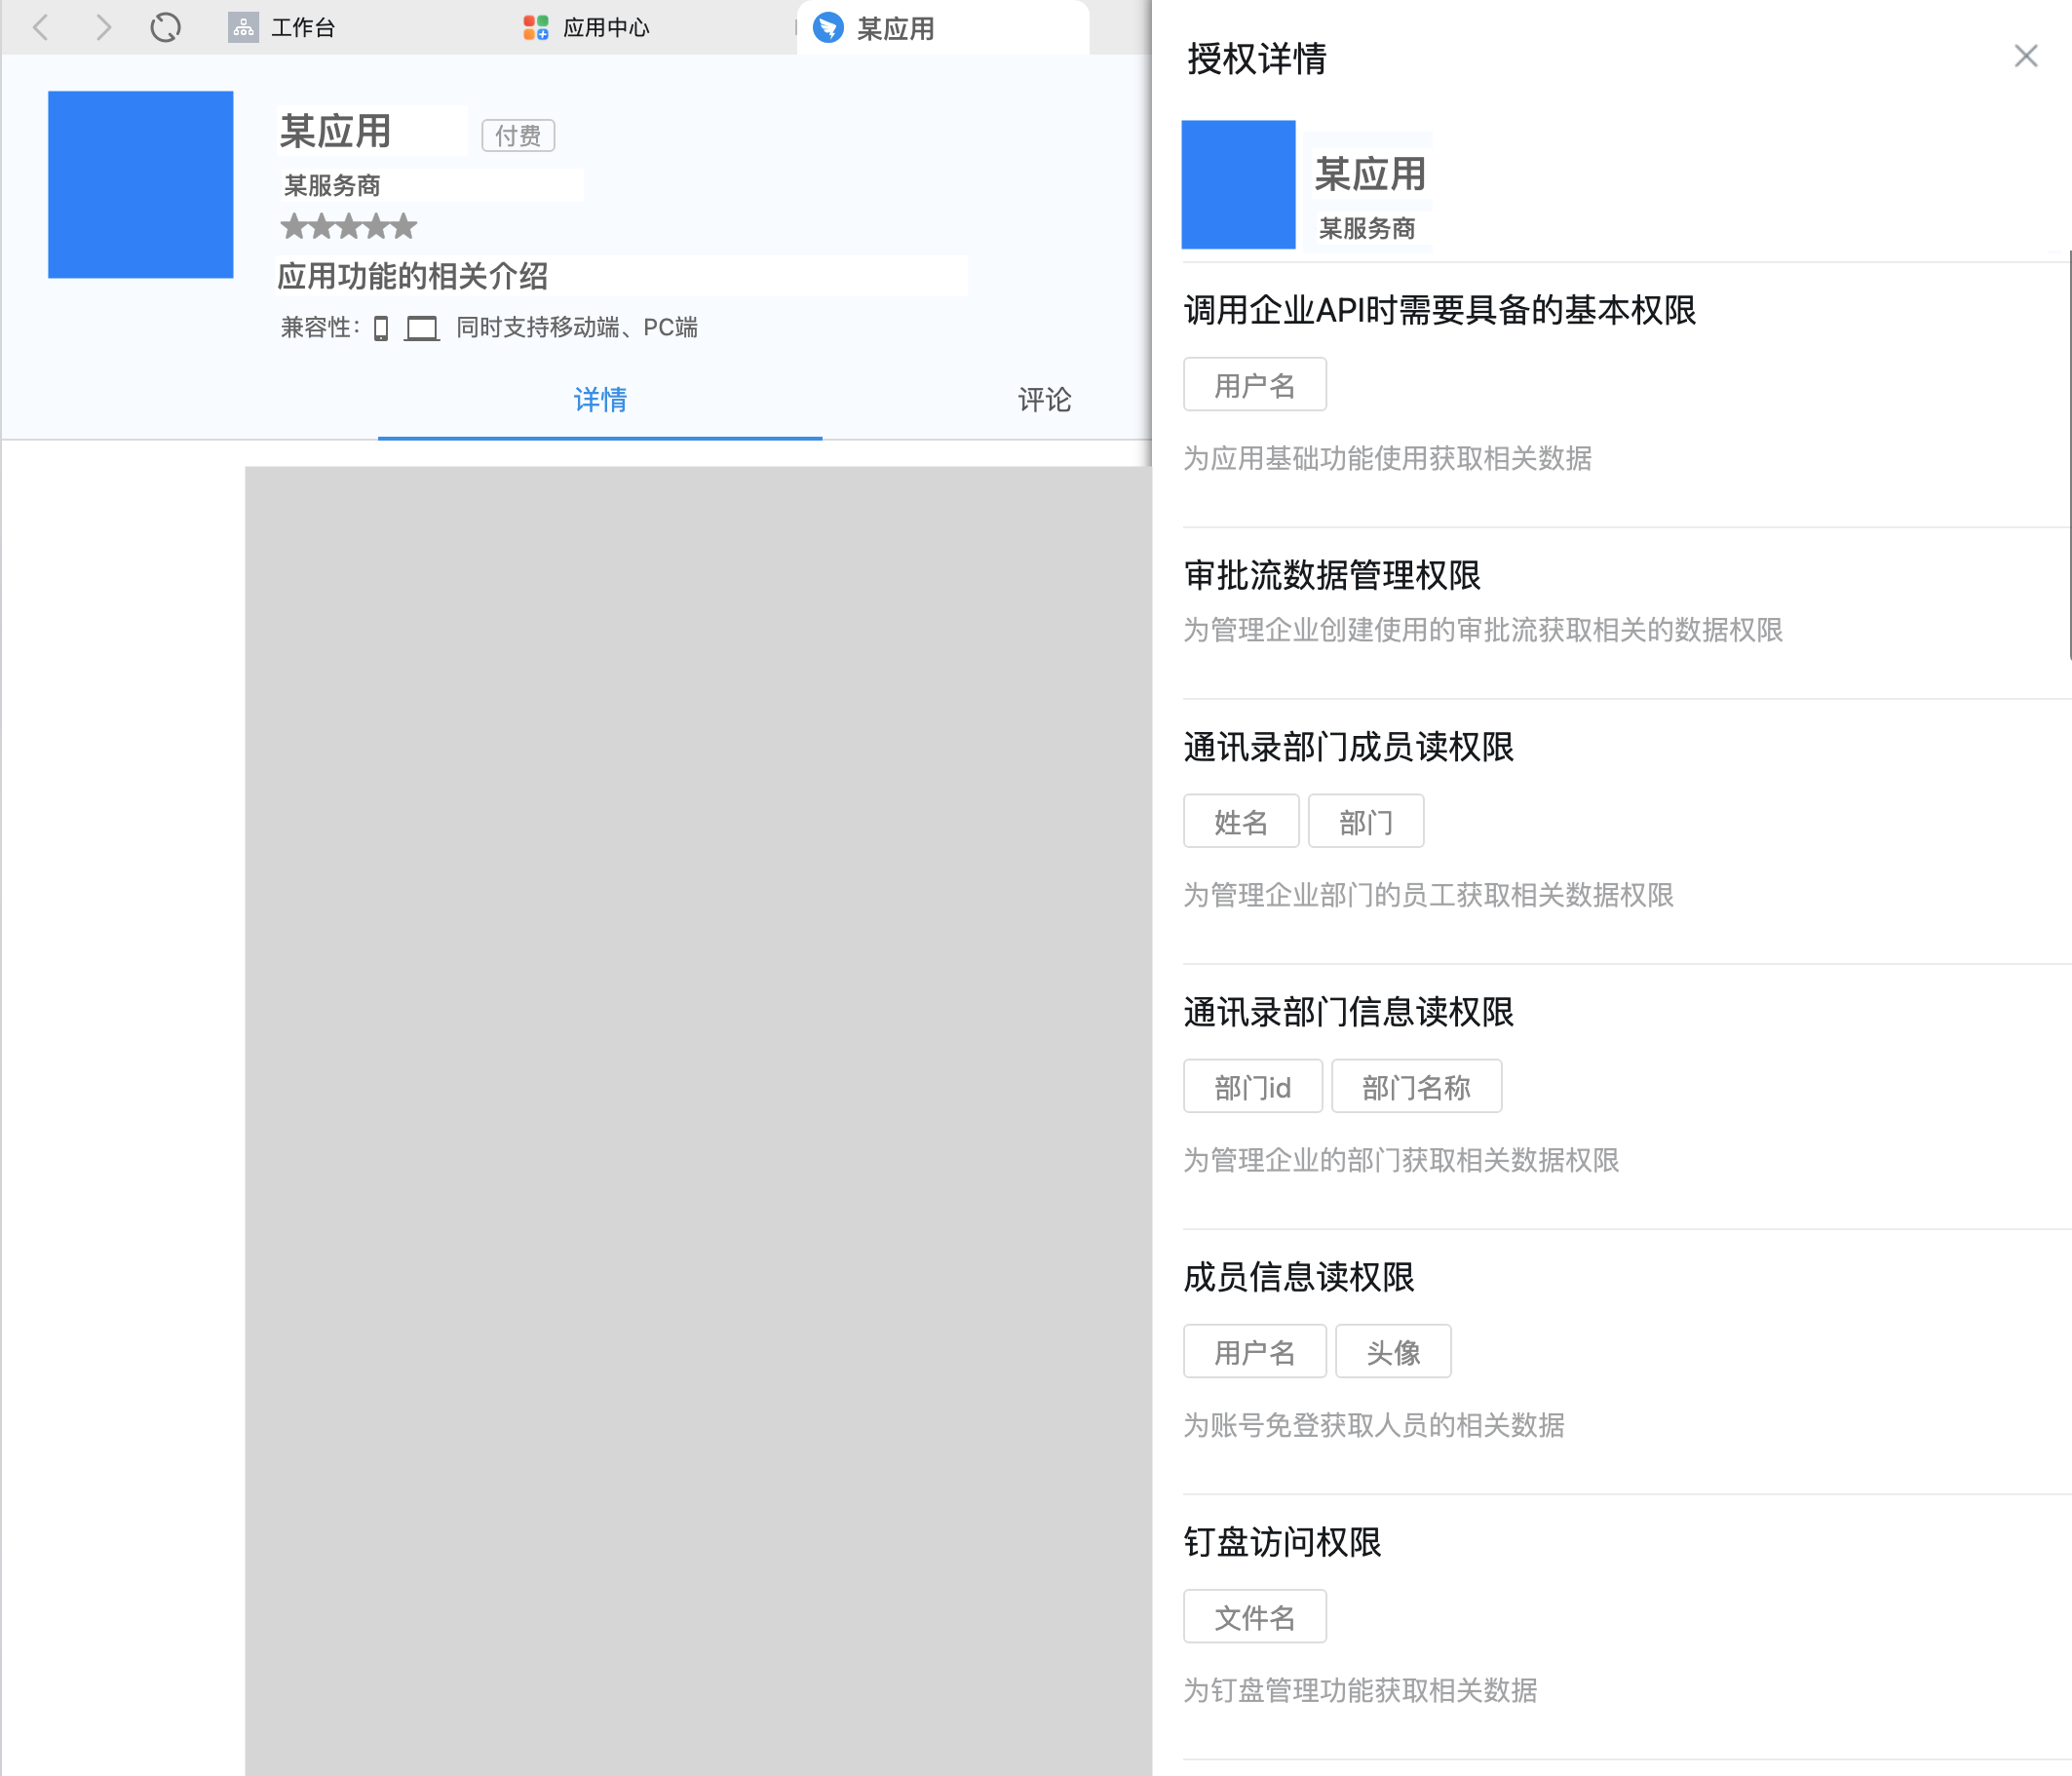
Task: Switch to the 评论 tab
Action: pyautogui.click(x=1044, y=400)
